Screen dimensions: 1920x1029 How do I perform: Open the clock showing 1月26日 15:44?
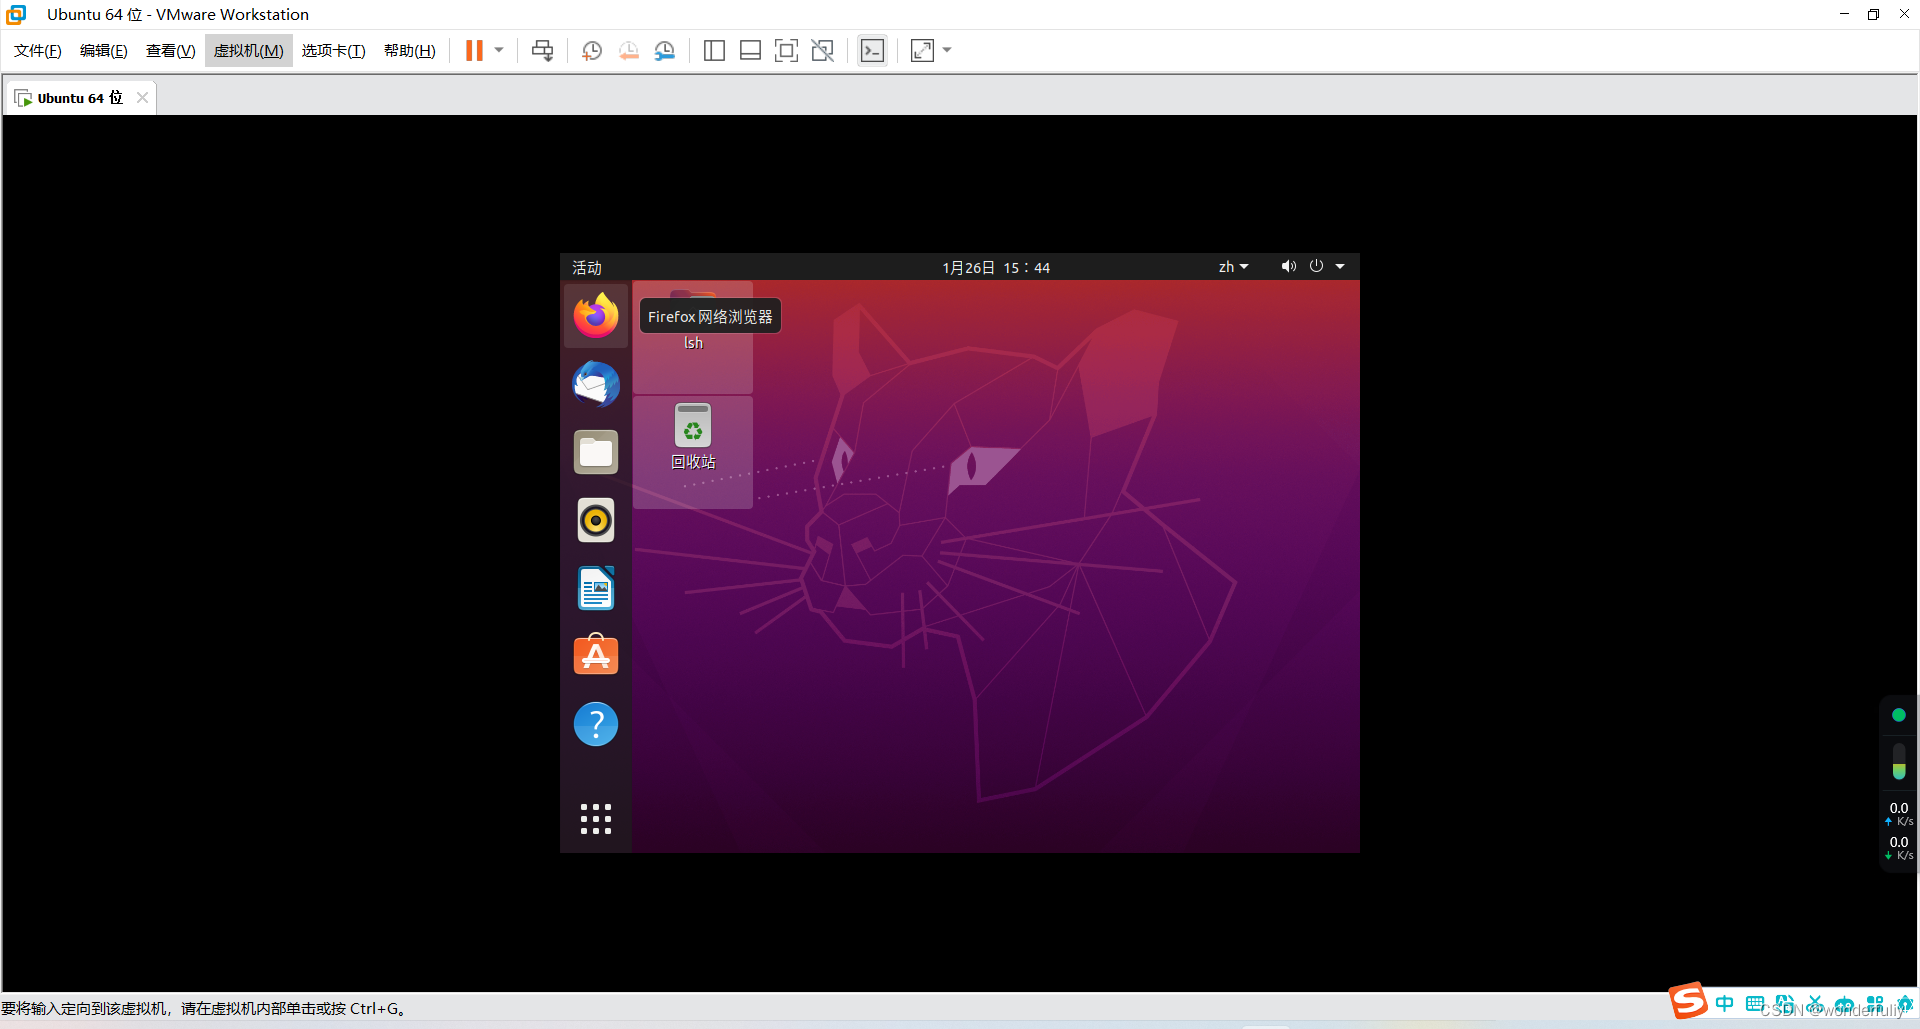pos(996,268)
